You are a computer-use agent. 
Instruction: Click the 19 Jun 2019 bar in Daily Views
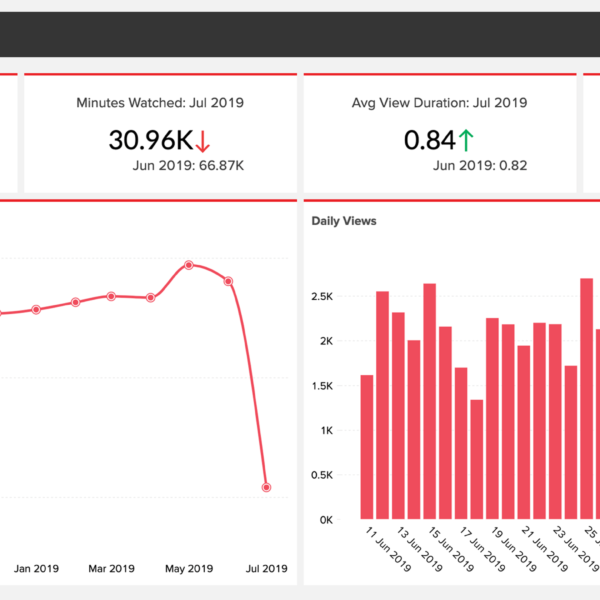pyautogui.click(x=492, y=418)
